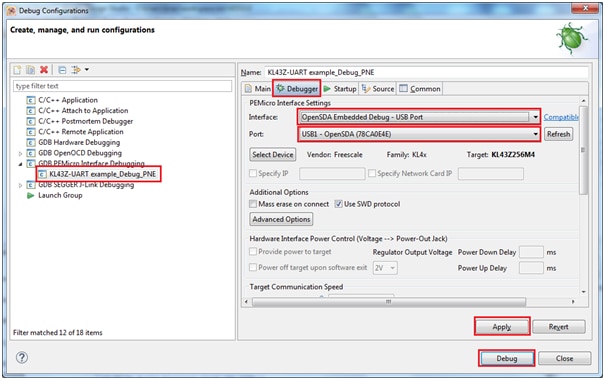Viewport: 605px width, 380px height.
Task: Select GDB OpenOCD Debugging entry
Action: tap(79, 153)
